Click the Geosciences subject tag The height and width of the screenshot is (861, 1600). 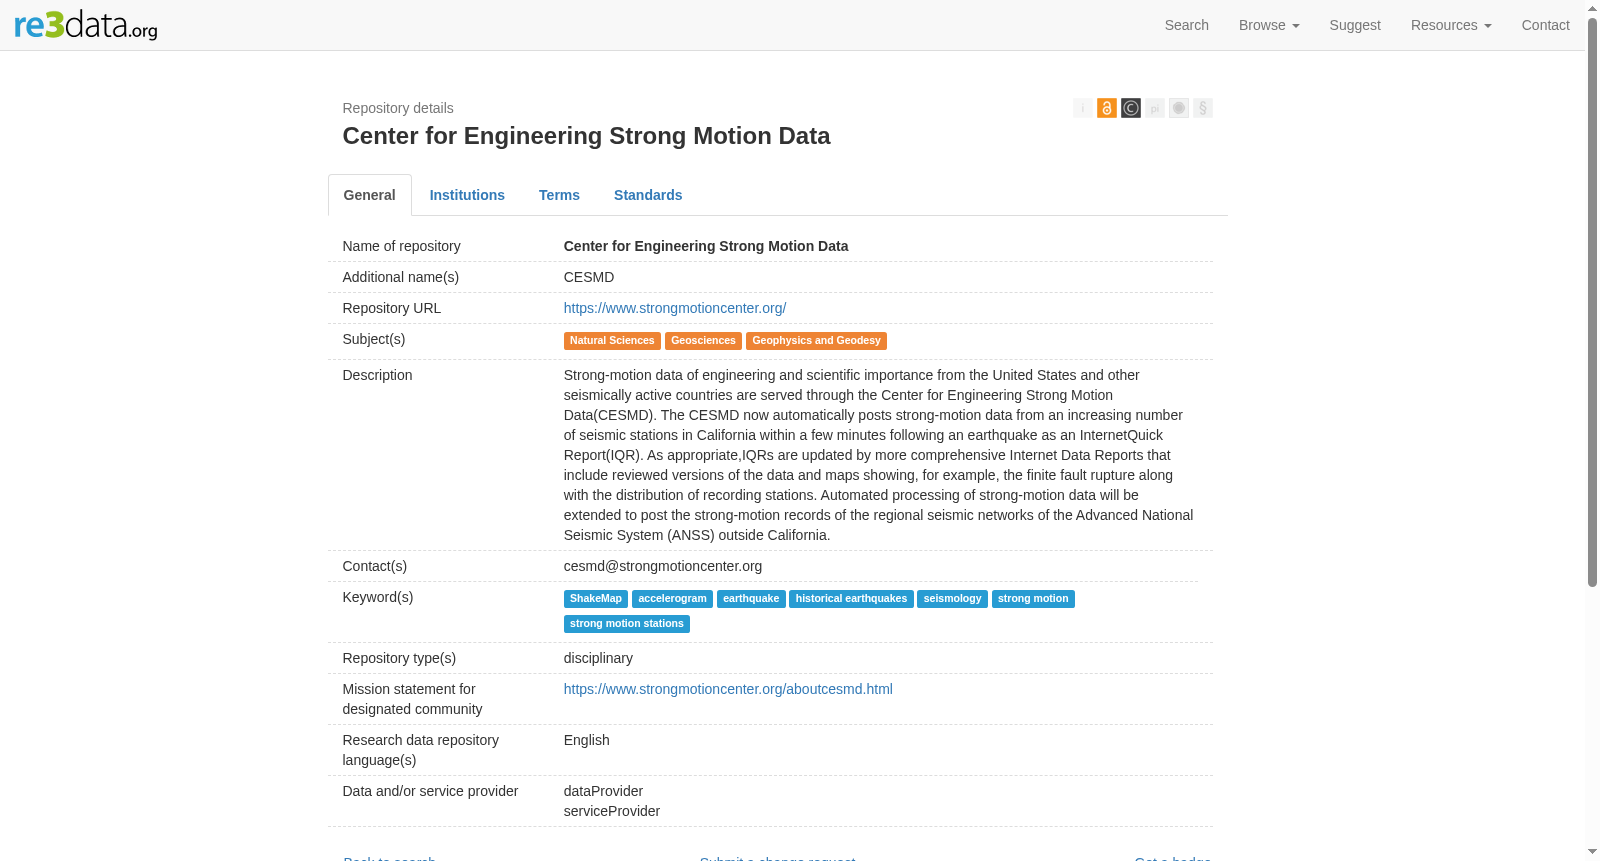point(703,341)
